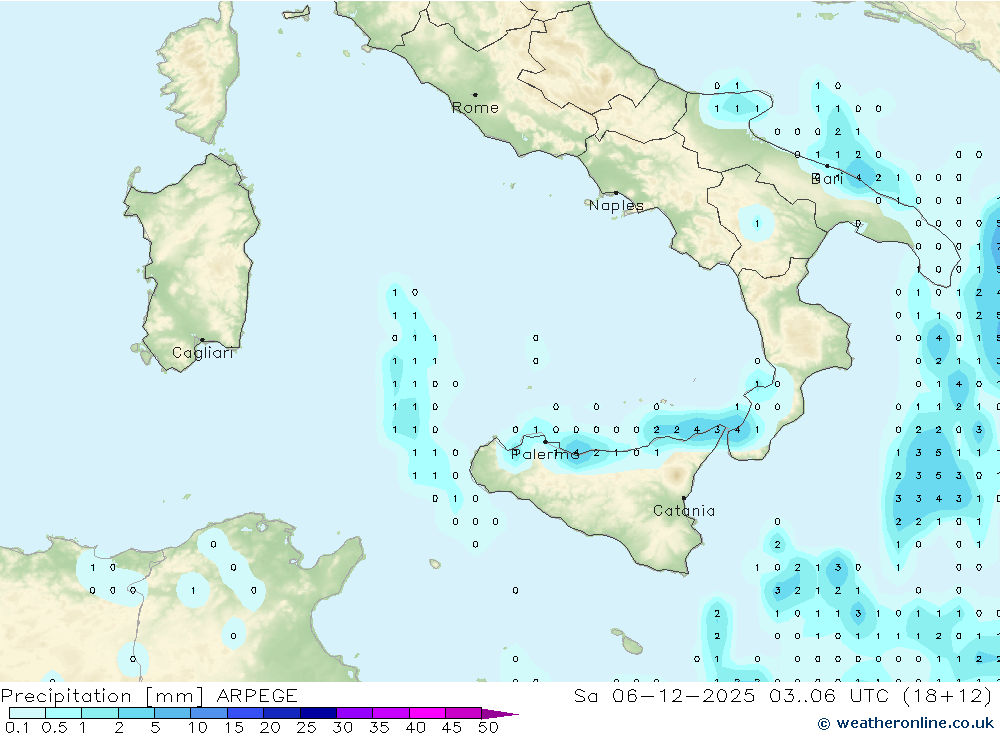The height and width of the screenshot is (733, 1000).
Task: Click the legend value 45
Action: [x=452, y=727]
